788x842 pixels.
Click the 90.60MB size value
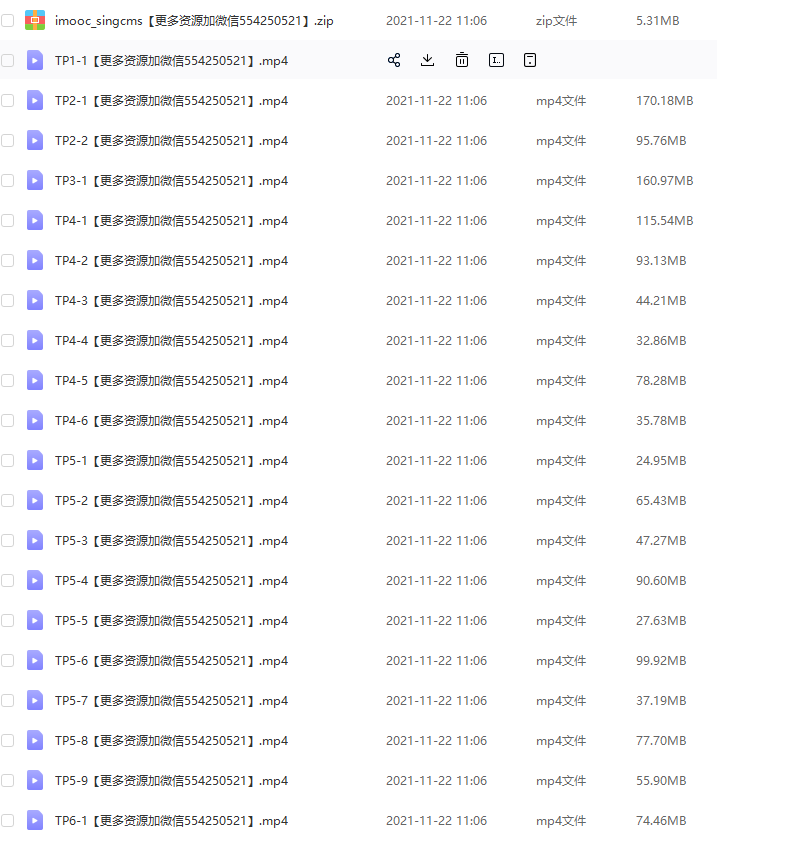(x=661, y=580)
